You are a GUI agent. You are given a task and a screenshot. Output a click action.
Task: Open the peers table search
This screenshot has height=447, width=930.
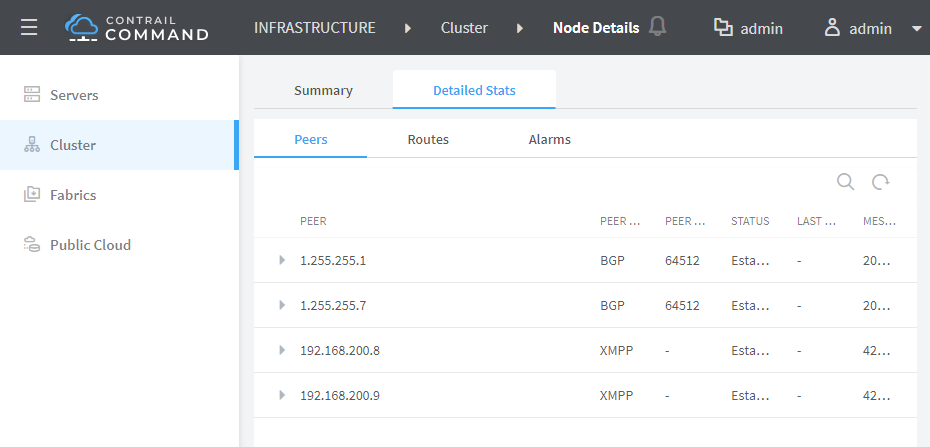point(845,181)
